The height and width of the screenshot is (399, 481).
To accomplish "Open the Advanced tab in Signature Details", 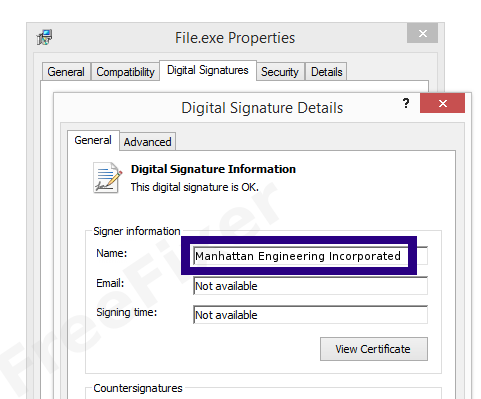I will pyautogui.click(x=147, y=142).
